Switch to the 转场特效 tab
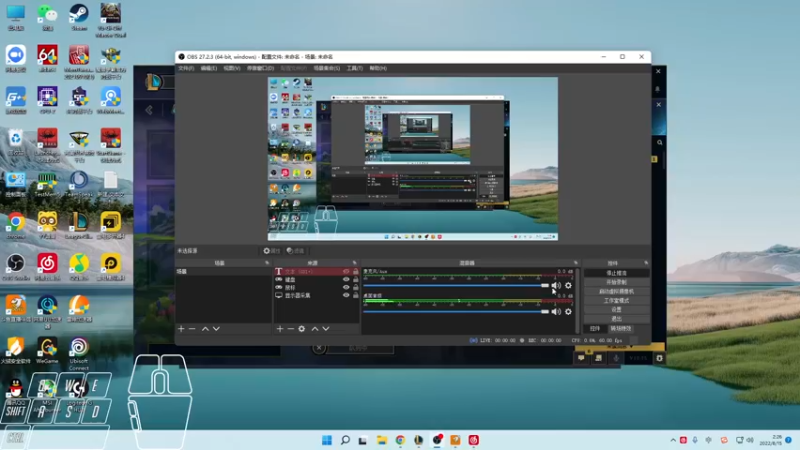The height and width of the screenshot is (450, 800). click(621, 328)
